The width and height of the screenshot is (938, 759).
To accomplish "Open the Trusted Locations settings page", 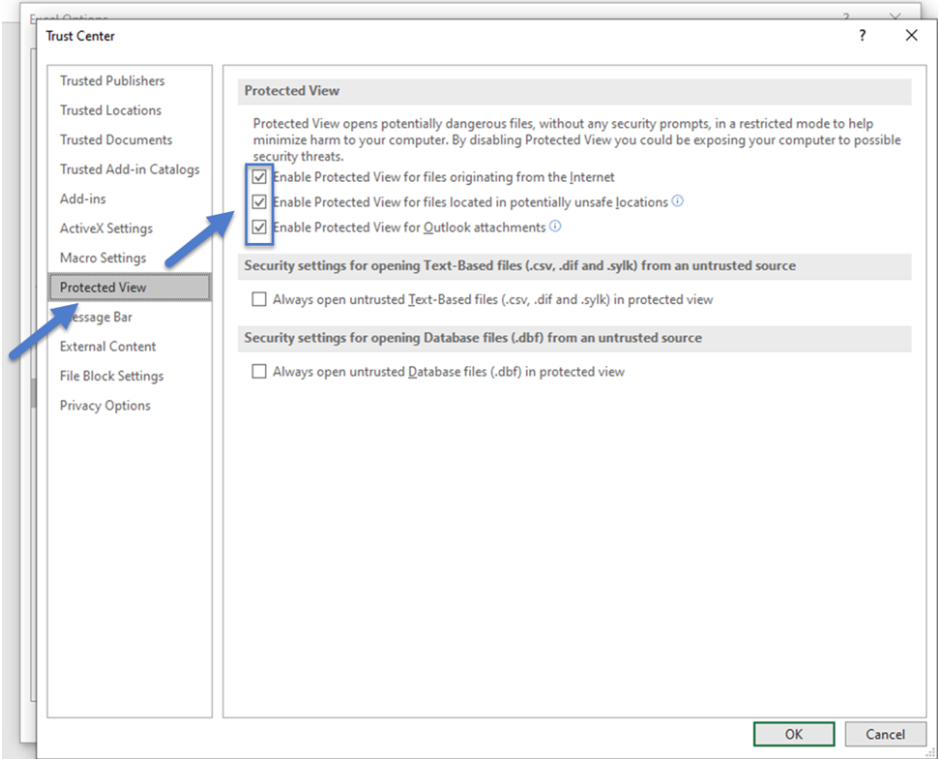I will (110, 110).
